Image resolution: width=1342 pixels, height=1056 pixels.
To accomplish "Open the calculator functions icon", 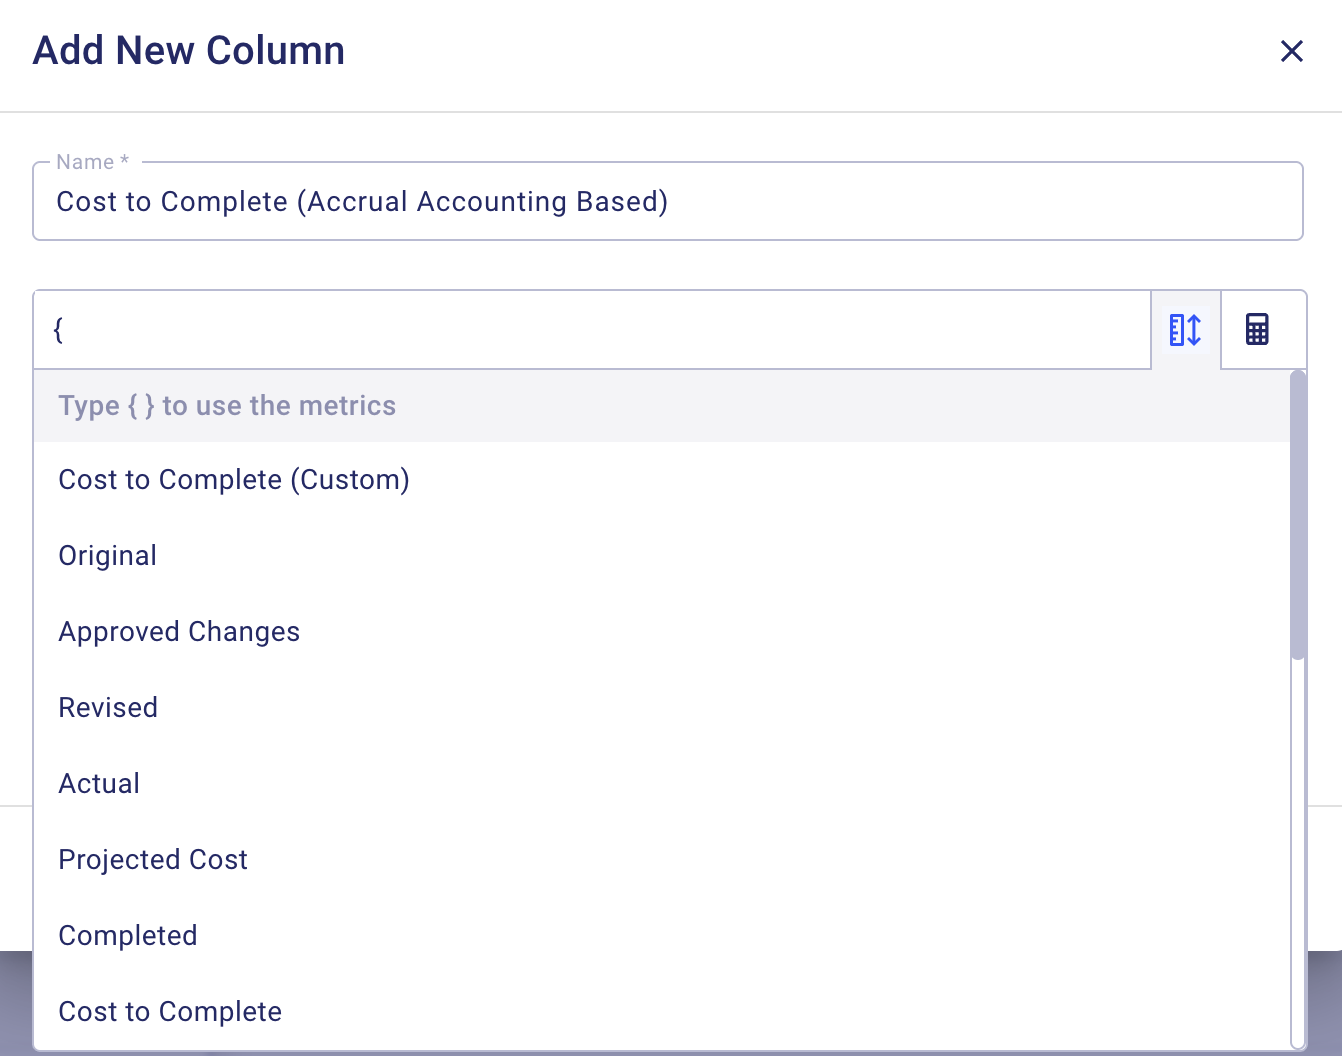I will click(x=1257, y=330).
